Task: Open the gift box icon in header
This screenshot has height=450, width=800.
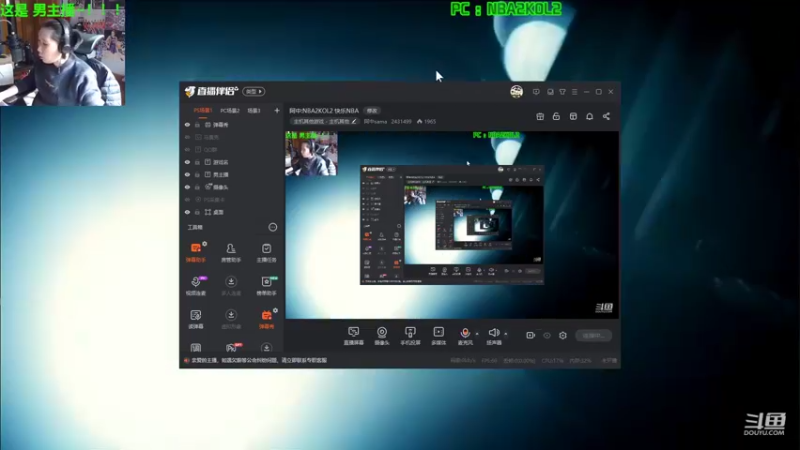Action: pyautogui.click(x=540, y=116)
